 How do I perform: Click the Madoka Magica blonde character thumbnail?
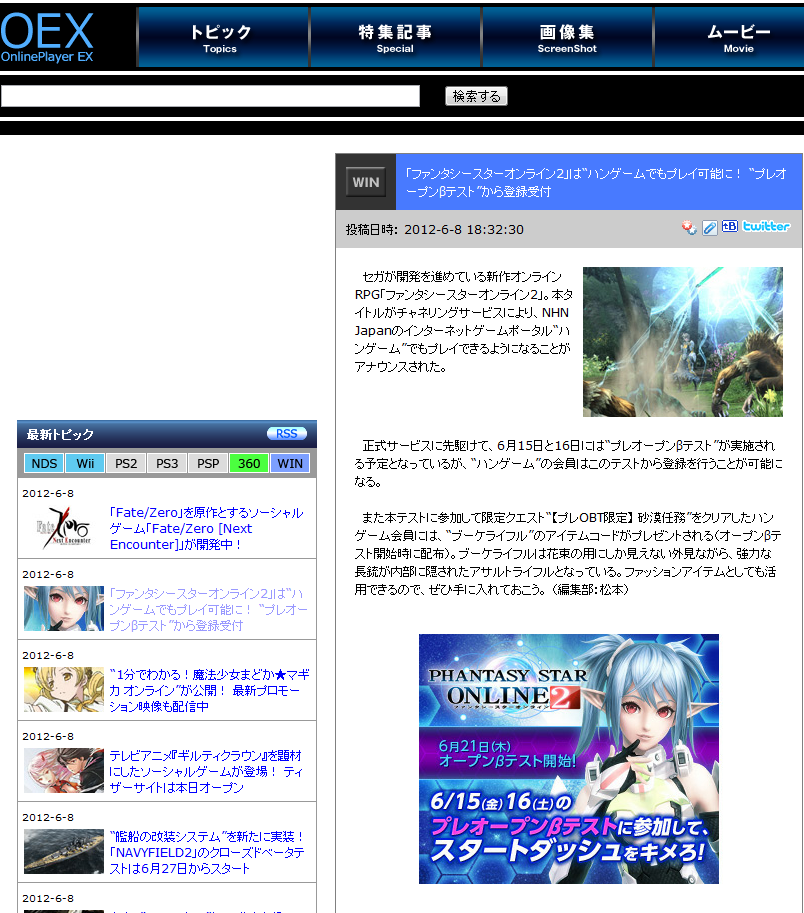click(x=64, y=689)
